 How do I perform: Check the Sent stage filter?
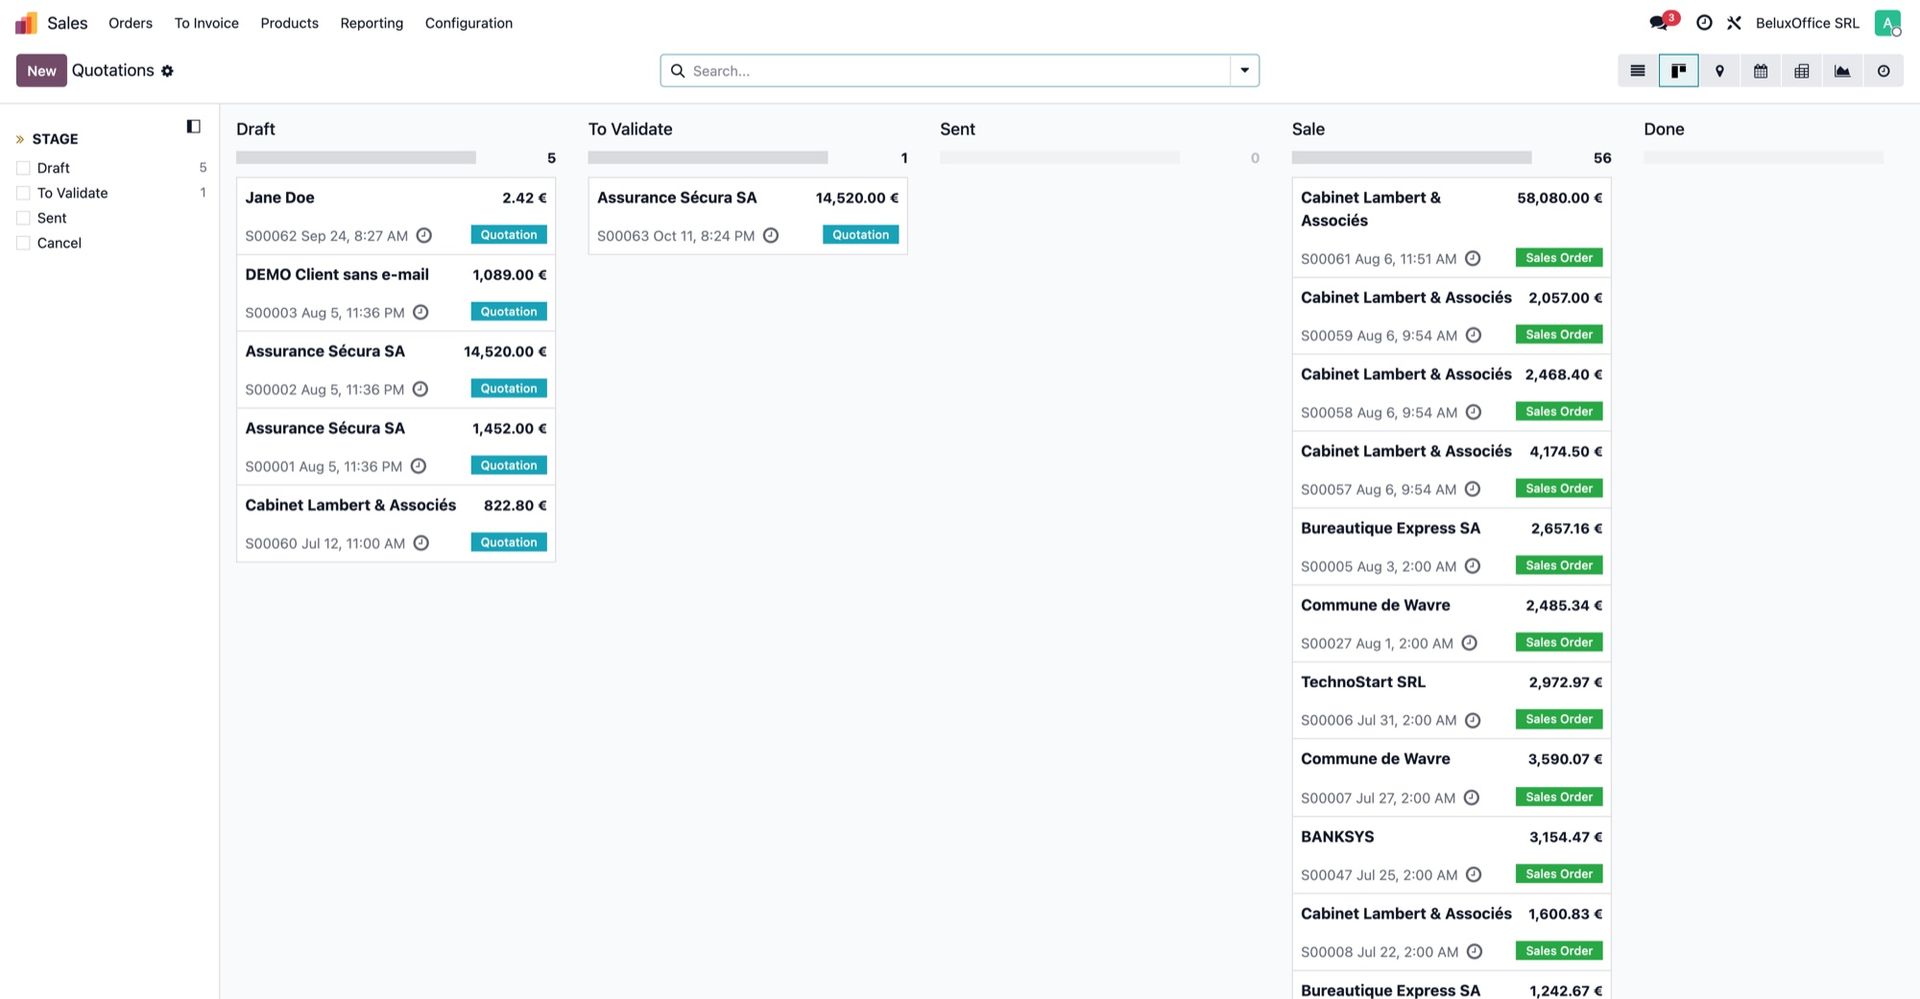23,218
